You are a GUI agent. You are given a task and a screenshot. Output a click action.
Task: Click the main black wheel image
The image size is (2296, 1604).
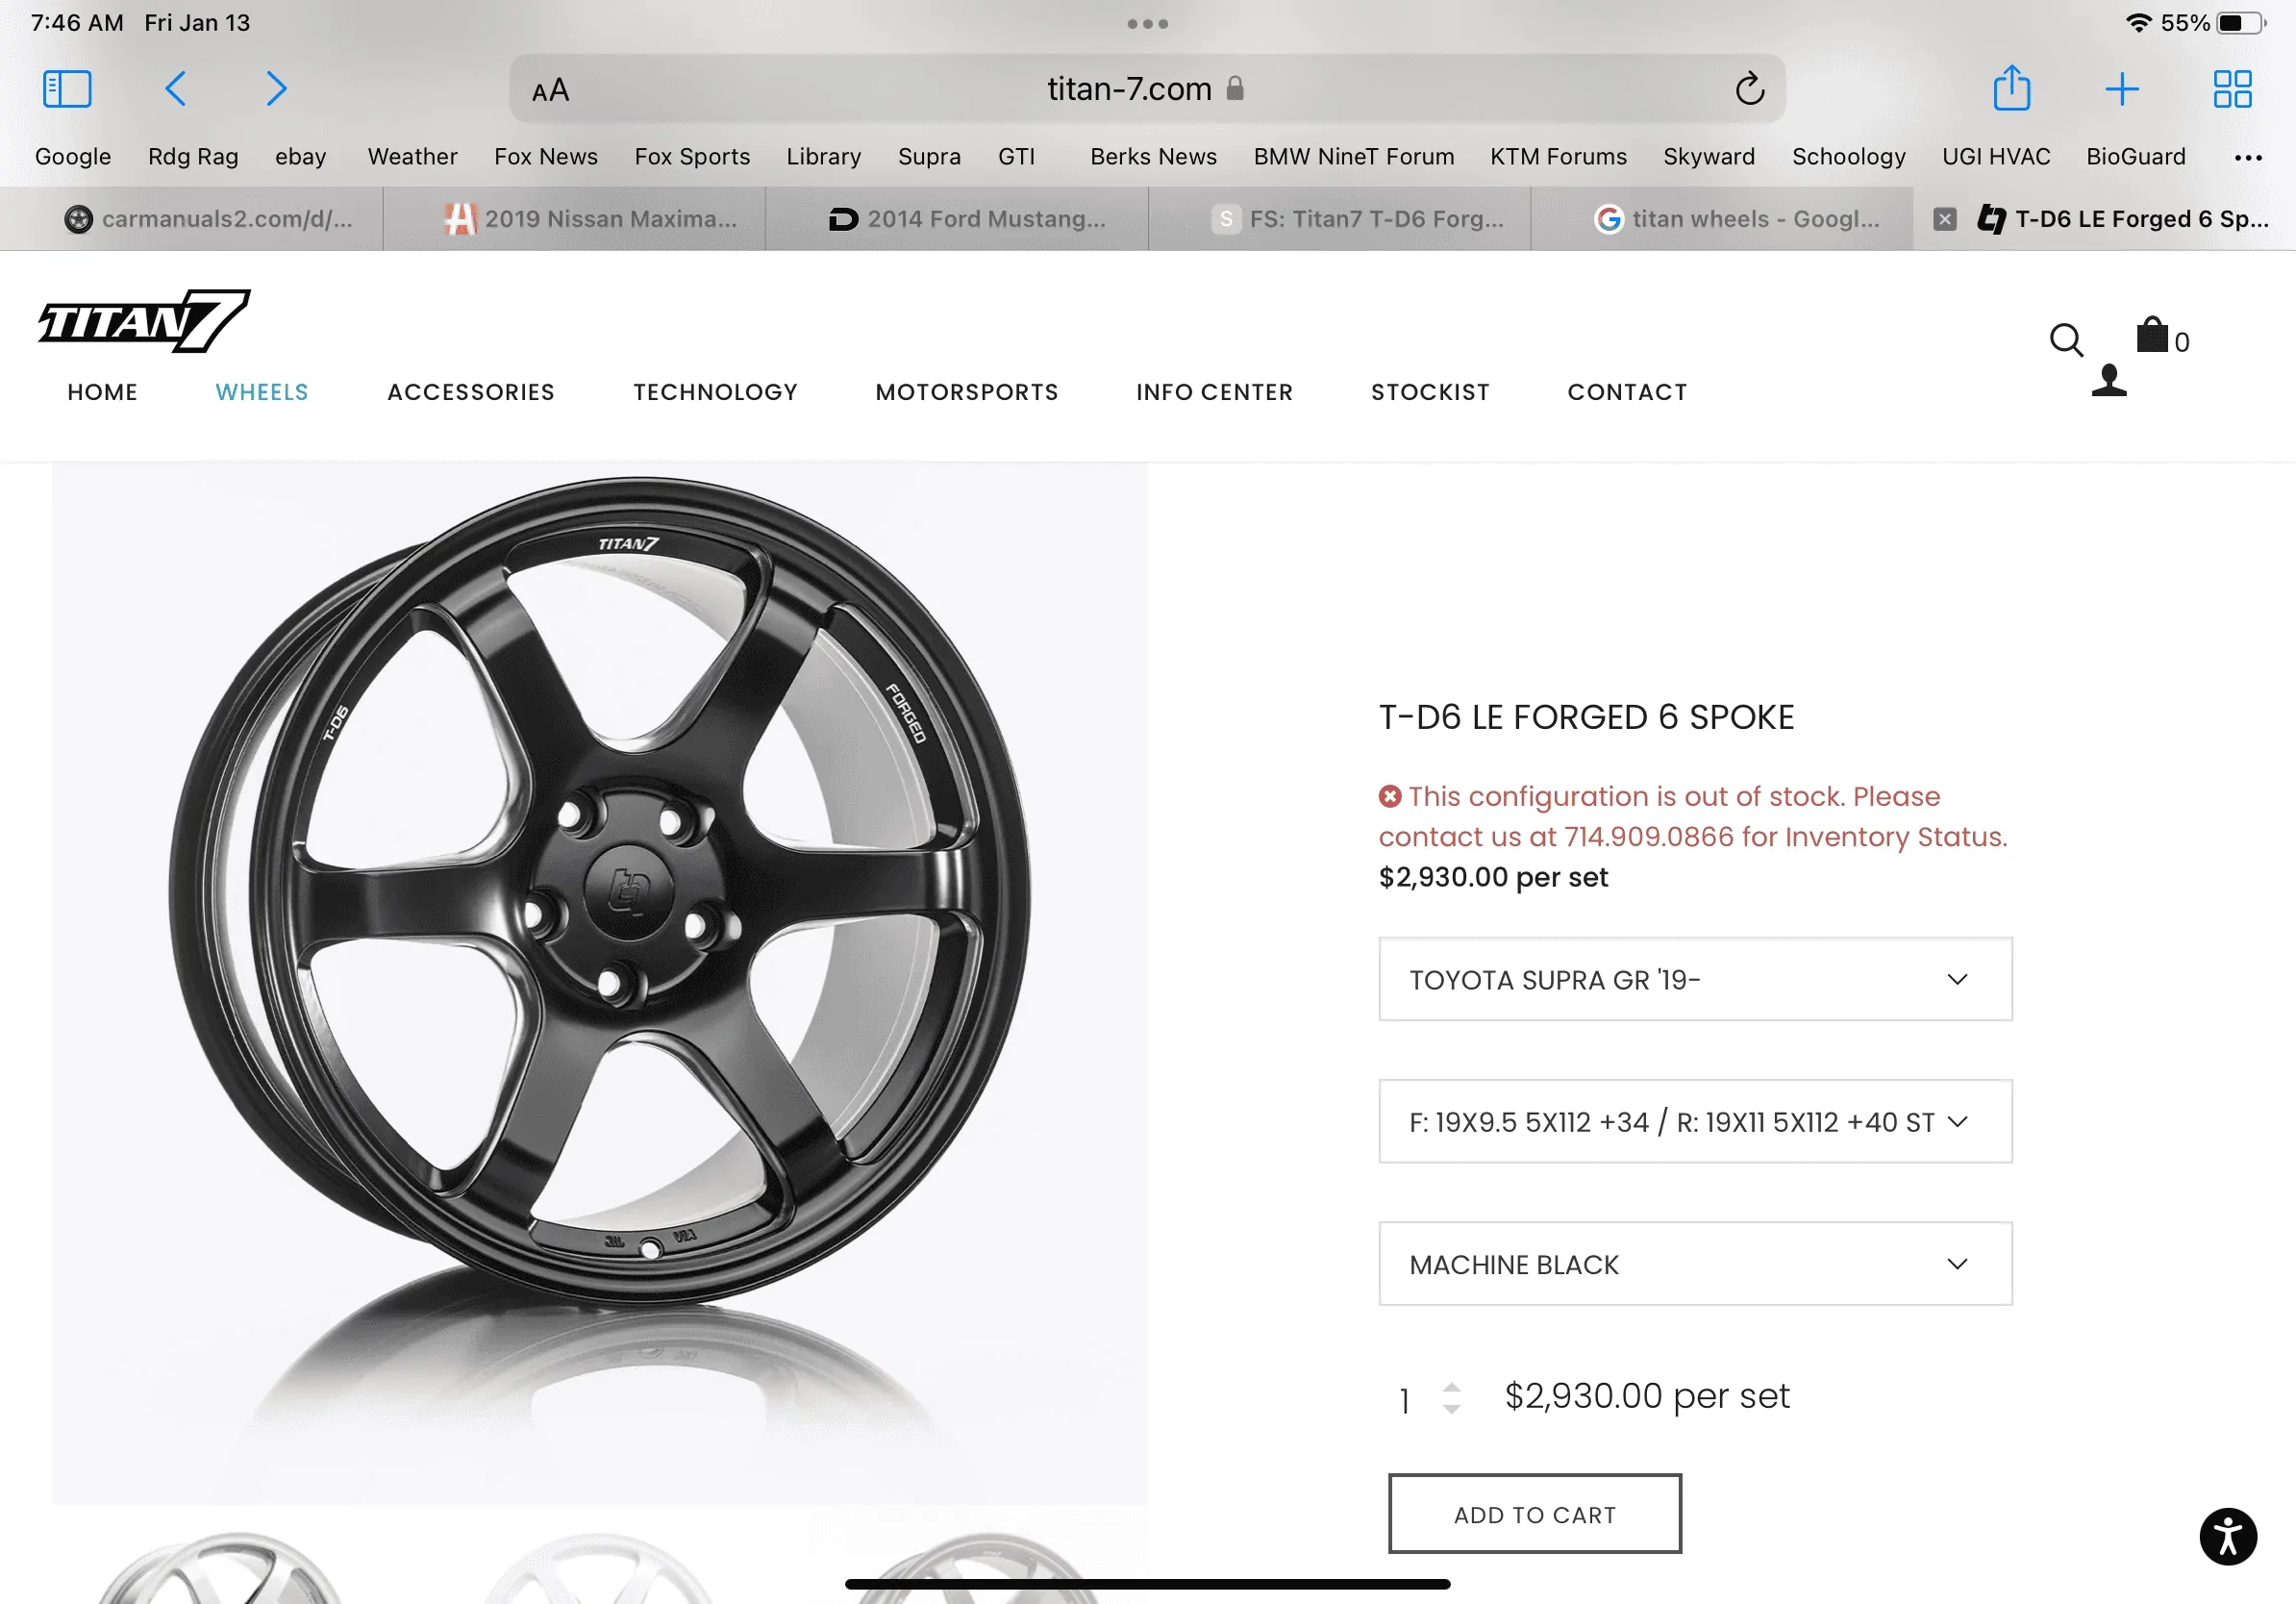coord(600,983)
